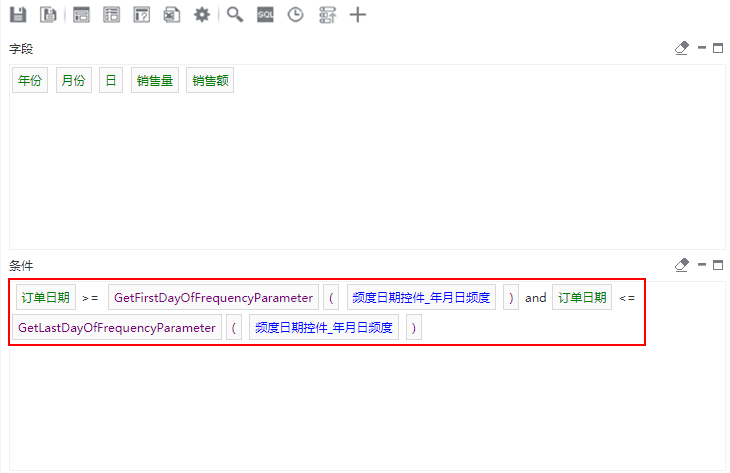The width and height of the screenshot is (730, 473).
Task: Click the >= operator in the condition
Action: [x=90, y=298]
